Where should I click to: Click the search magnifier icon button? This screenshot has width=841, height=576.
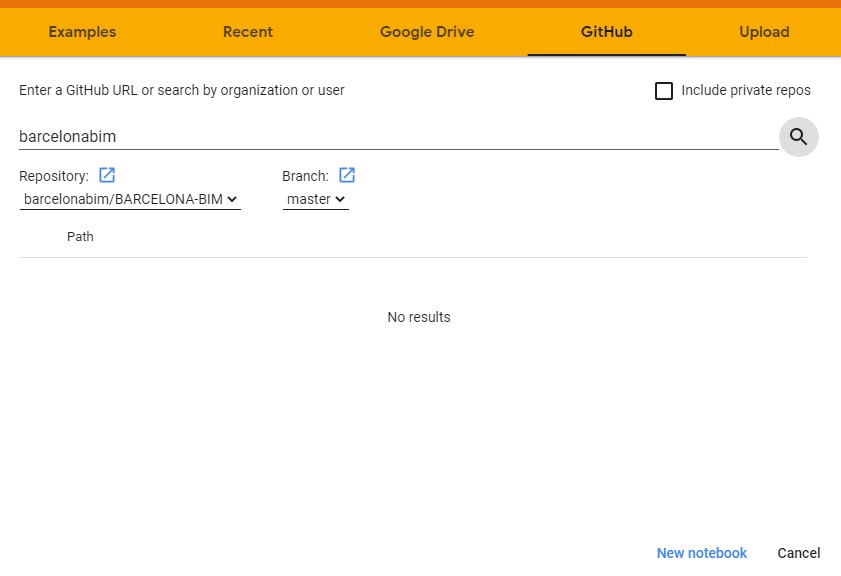point(798,137)
